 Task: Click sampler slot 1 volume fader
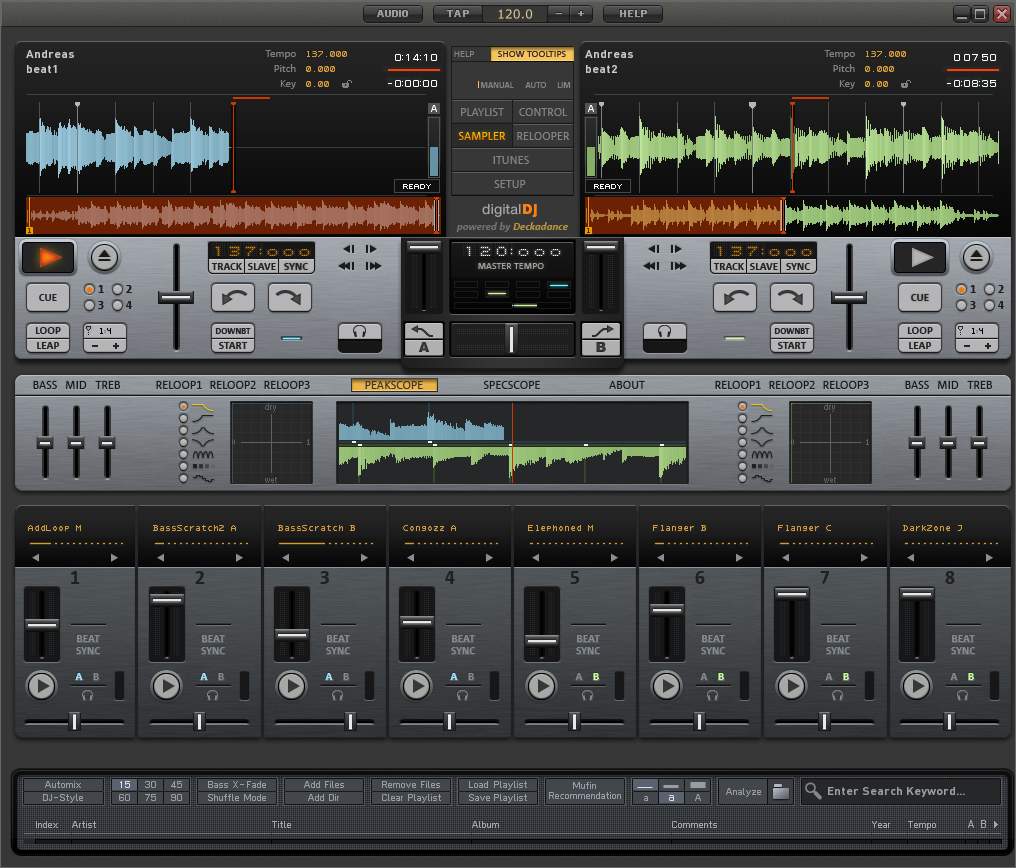41,624
